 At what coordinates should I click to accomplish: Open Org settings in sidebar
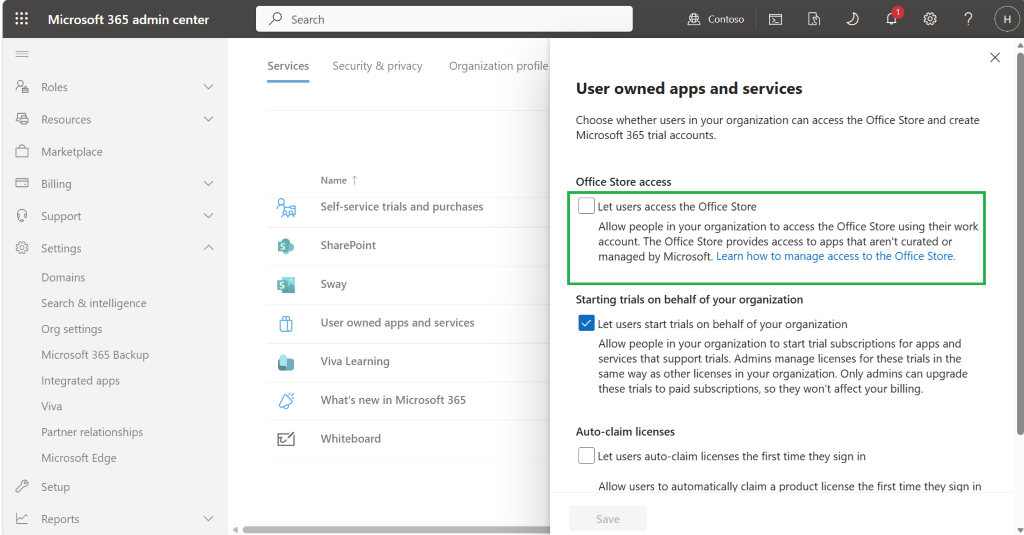pos(72,329)
